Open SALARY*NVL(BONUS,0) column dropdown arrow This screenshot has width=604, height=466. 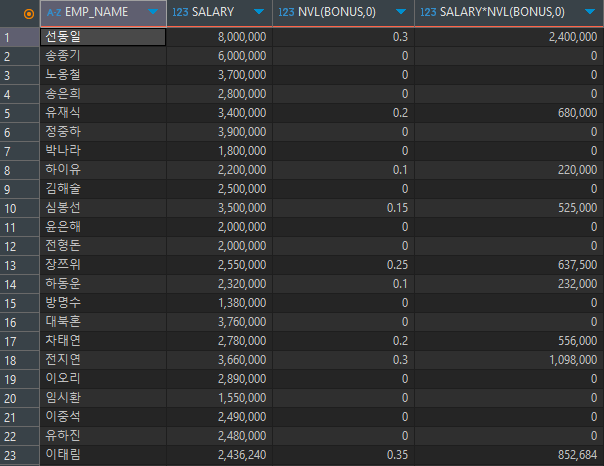tap(590, 12)
